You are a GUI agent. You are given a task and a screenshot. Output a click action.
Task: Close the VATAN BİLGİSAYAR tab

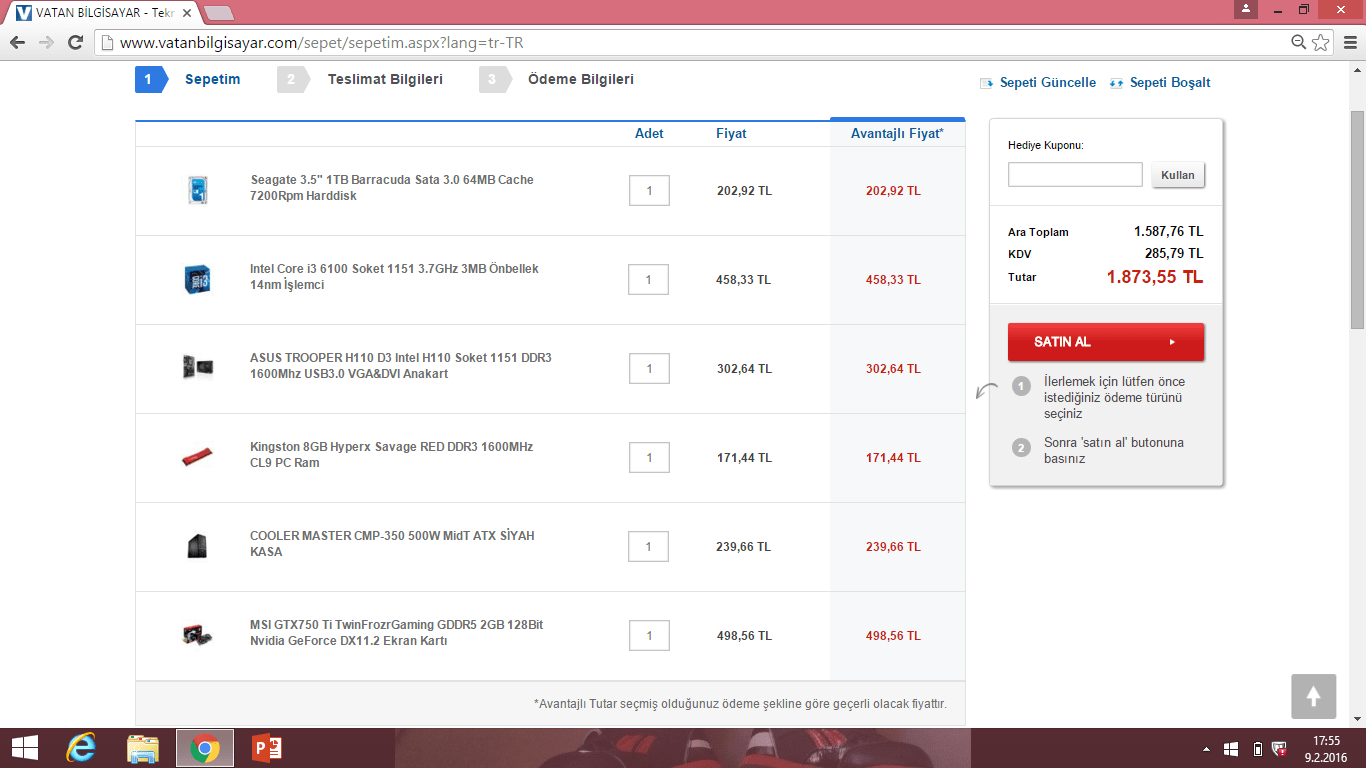187,13
